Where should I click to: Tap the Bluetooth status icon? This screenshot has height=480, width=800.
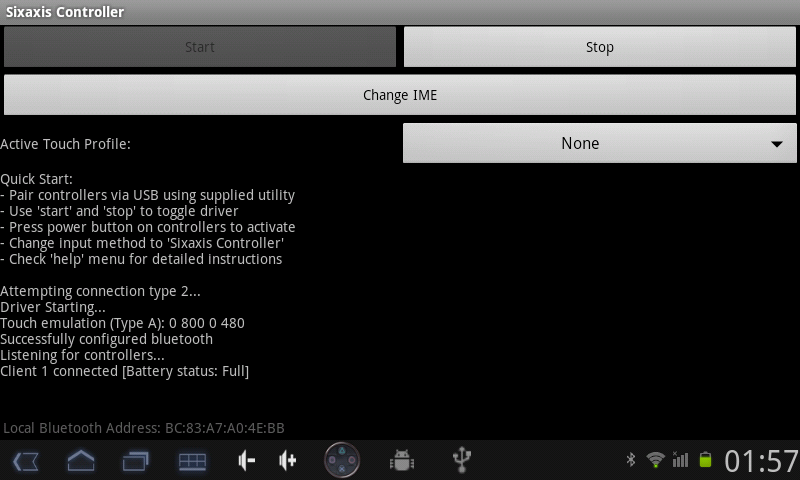pyautogui.click(x=631, y=460)
